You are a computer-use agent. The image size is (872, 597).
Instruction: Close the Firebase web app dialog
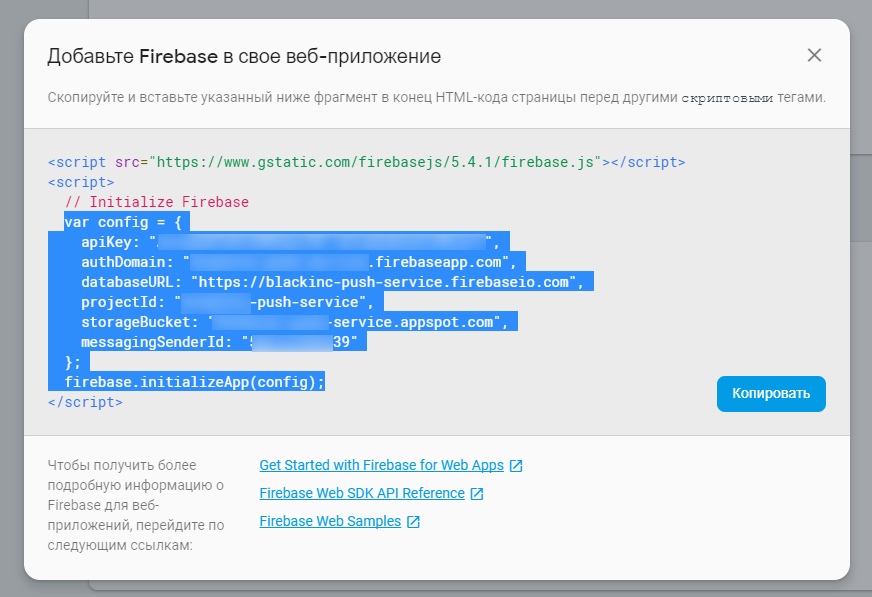(814, 55)
